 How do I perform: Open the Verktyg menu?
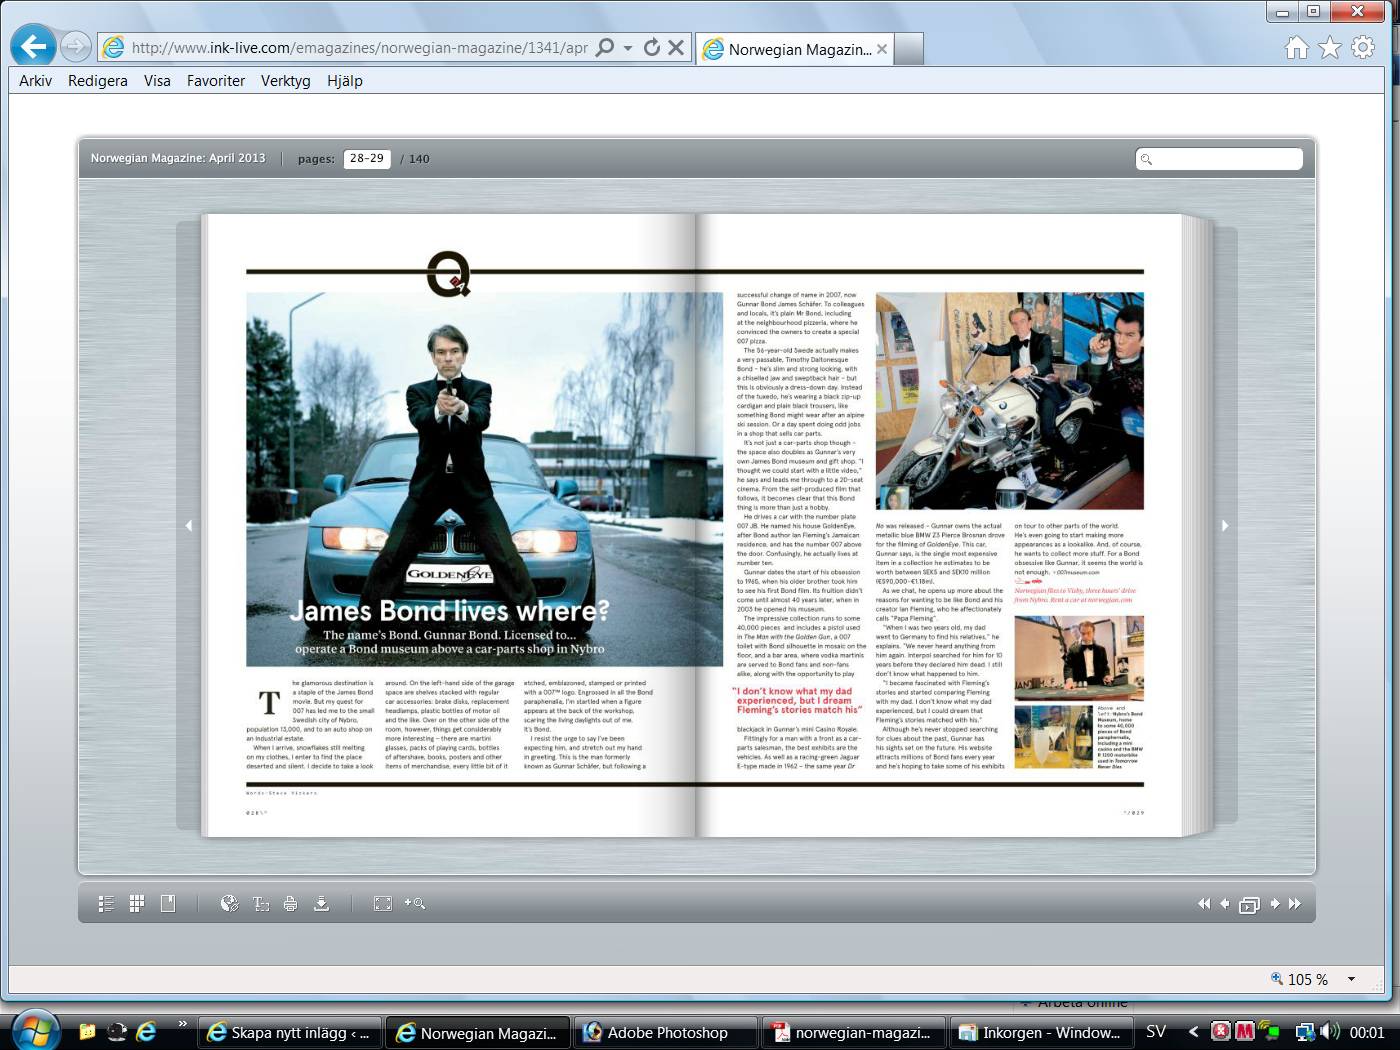click(285, 81)
